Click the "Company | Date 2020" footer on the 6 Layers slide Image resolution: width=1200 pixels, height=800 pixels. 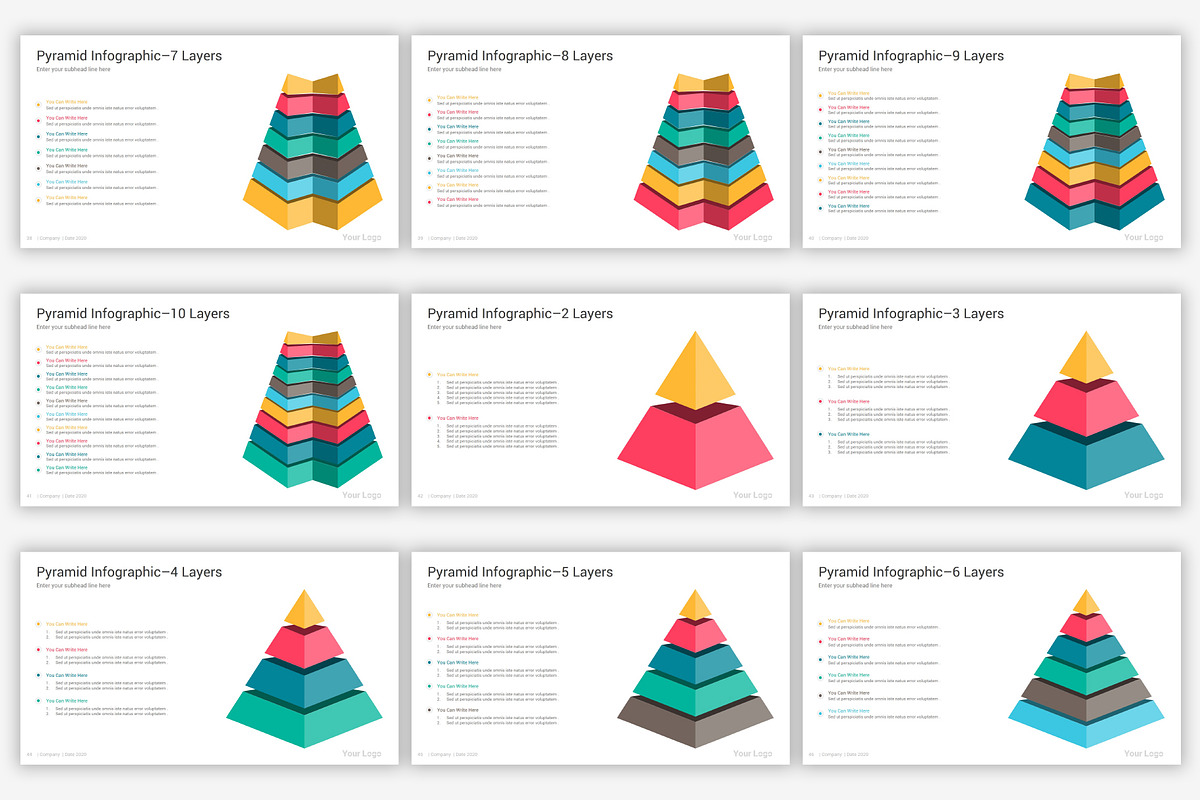coord(844,755)
